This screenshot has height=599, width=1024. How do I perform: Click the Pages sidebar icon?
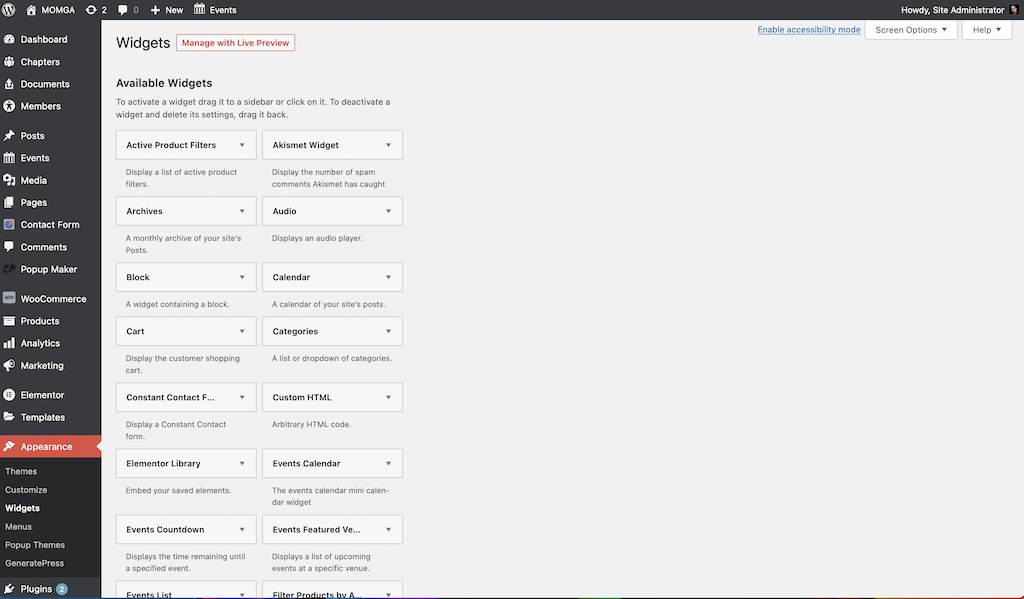click(9, 202)
